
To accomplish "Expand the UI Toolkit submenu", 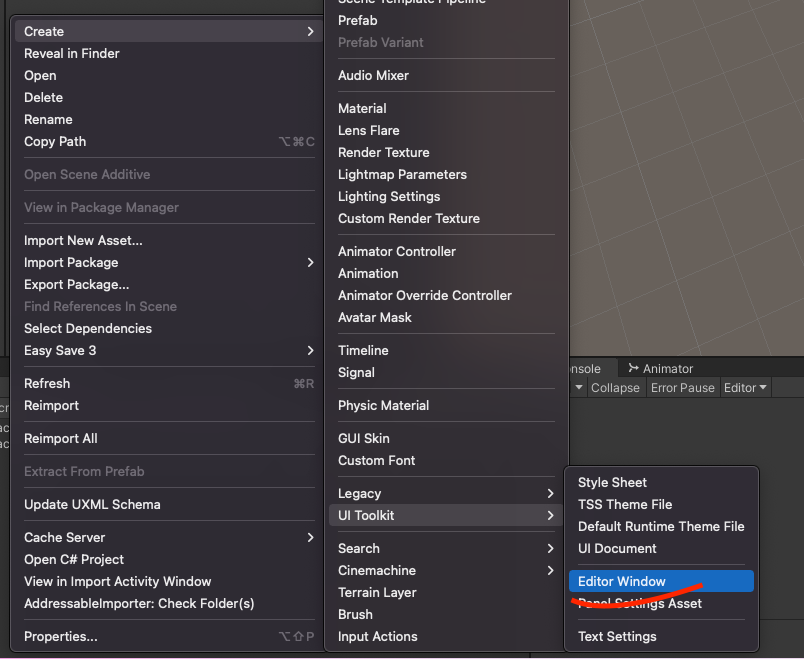I will coord(446,515).
